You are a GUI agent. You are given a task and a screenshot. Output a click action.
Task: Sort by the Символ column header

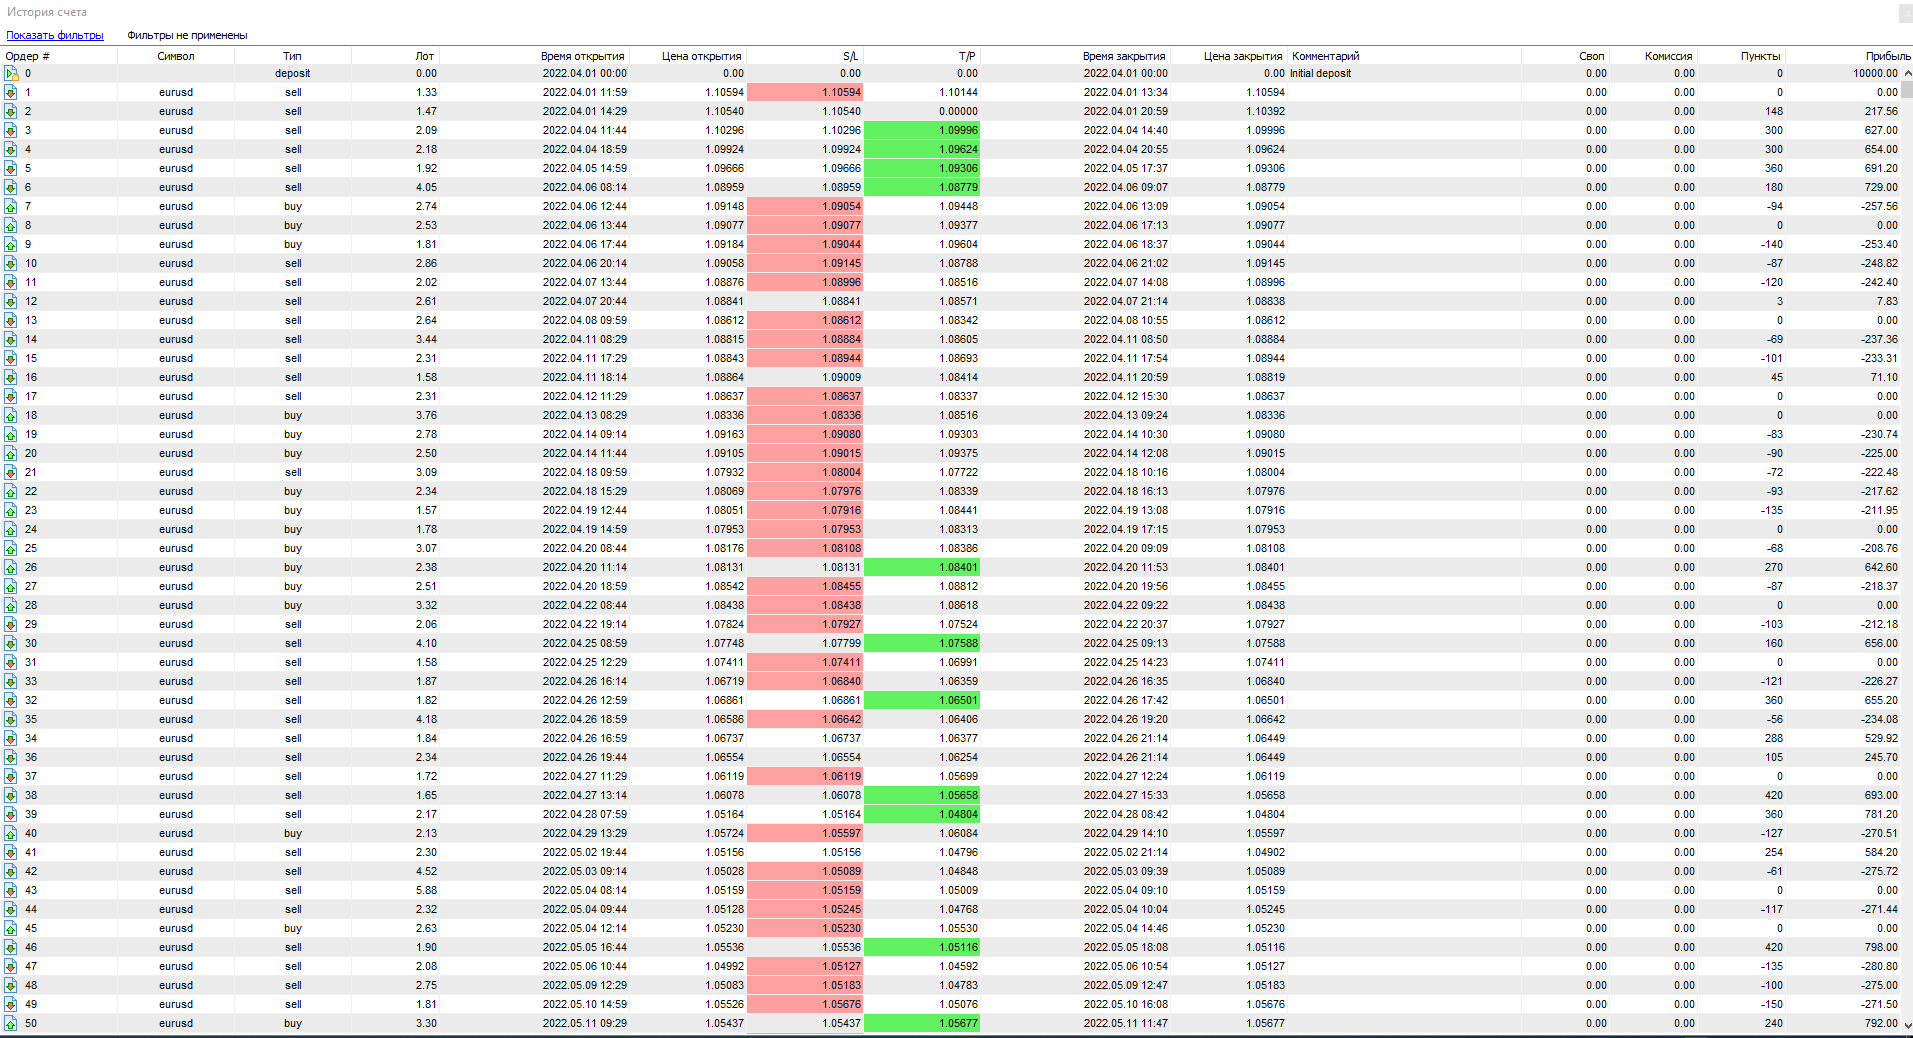176,56
